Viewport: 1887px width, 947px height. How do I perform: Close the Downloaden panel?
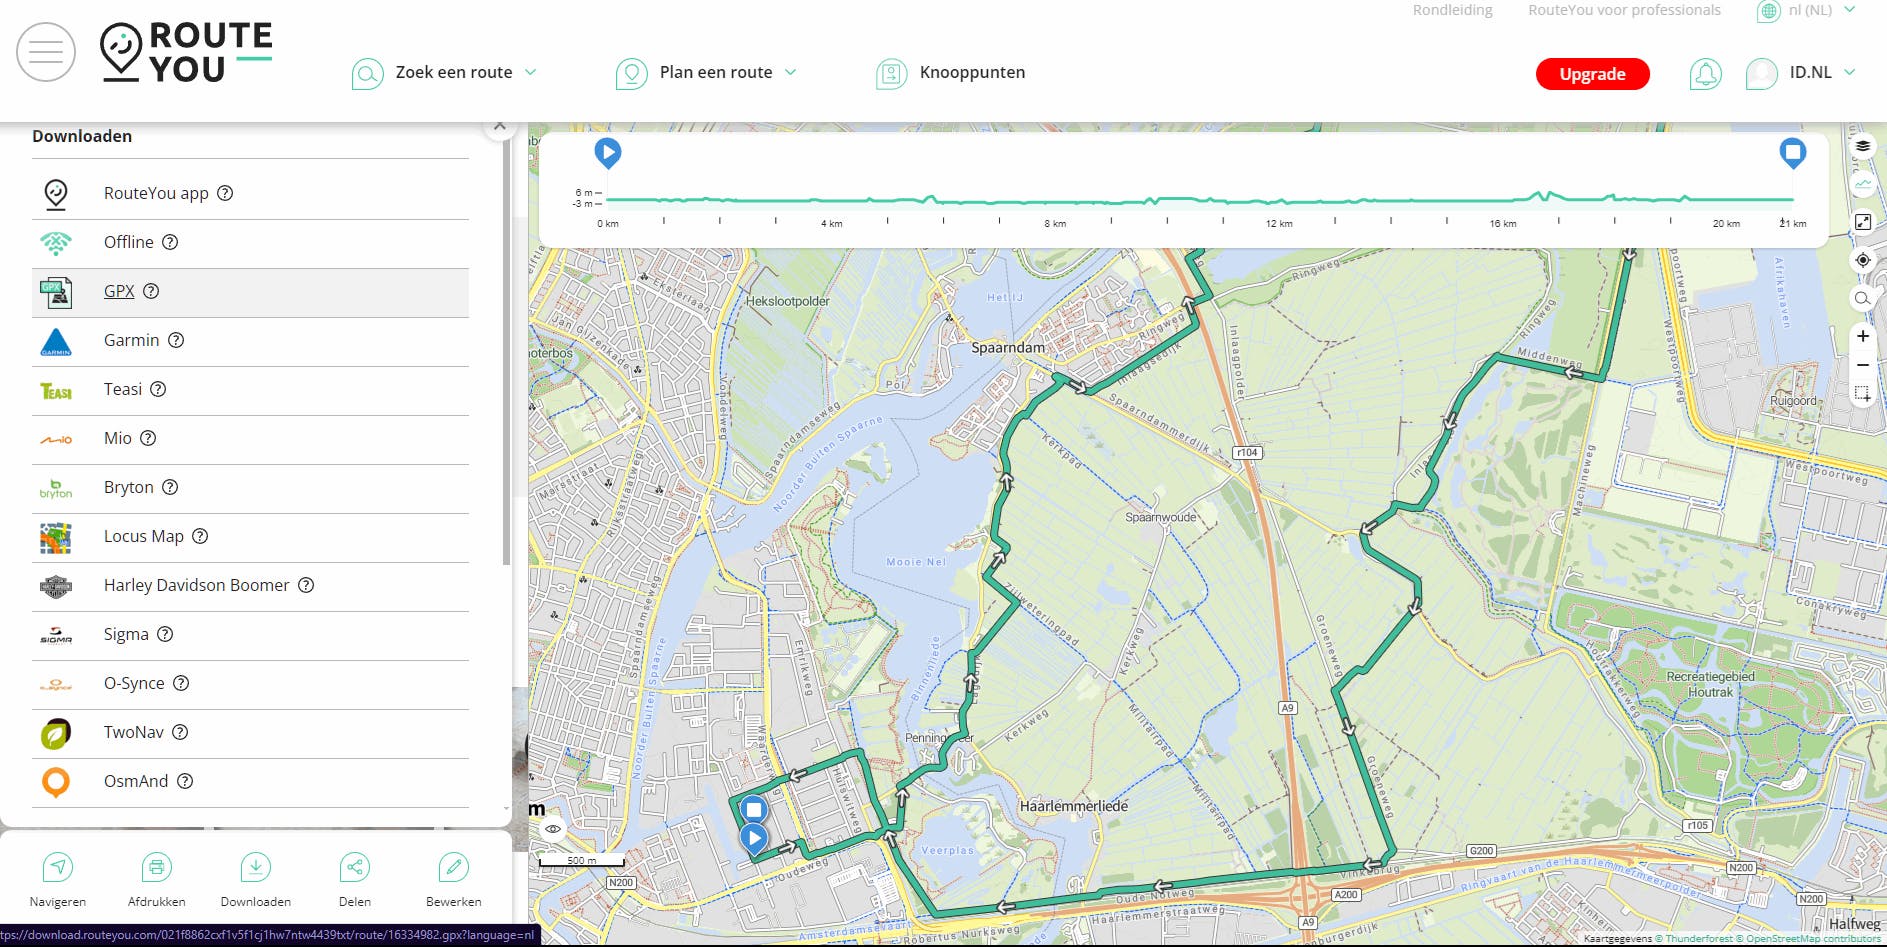(499, 126)
